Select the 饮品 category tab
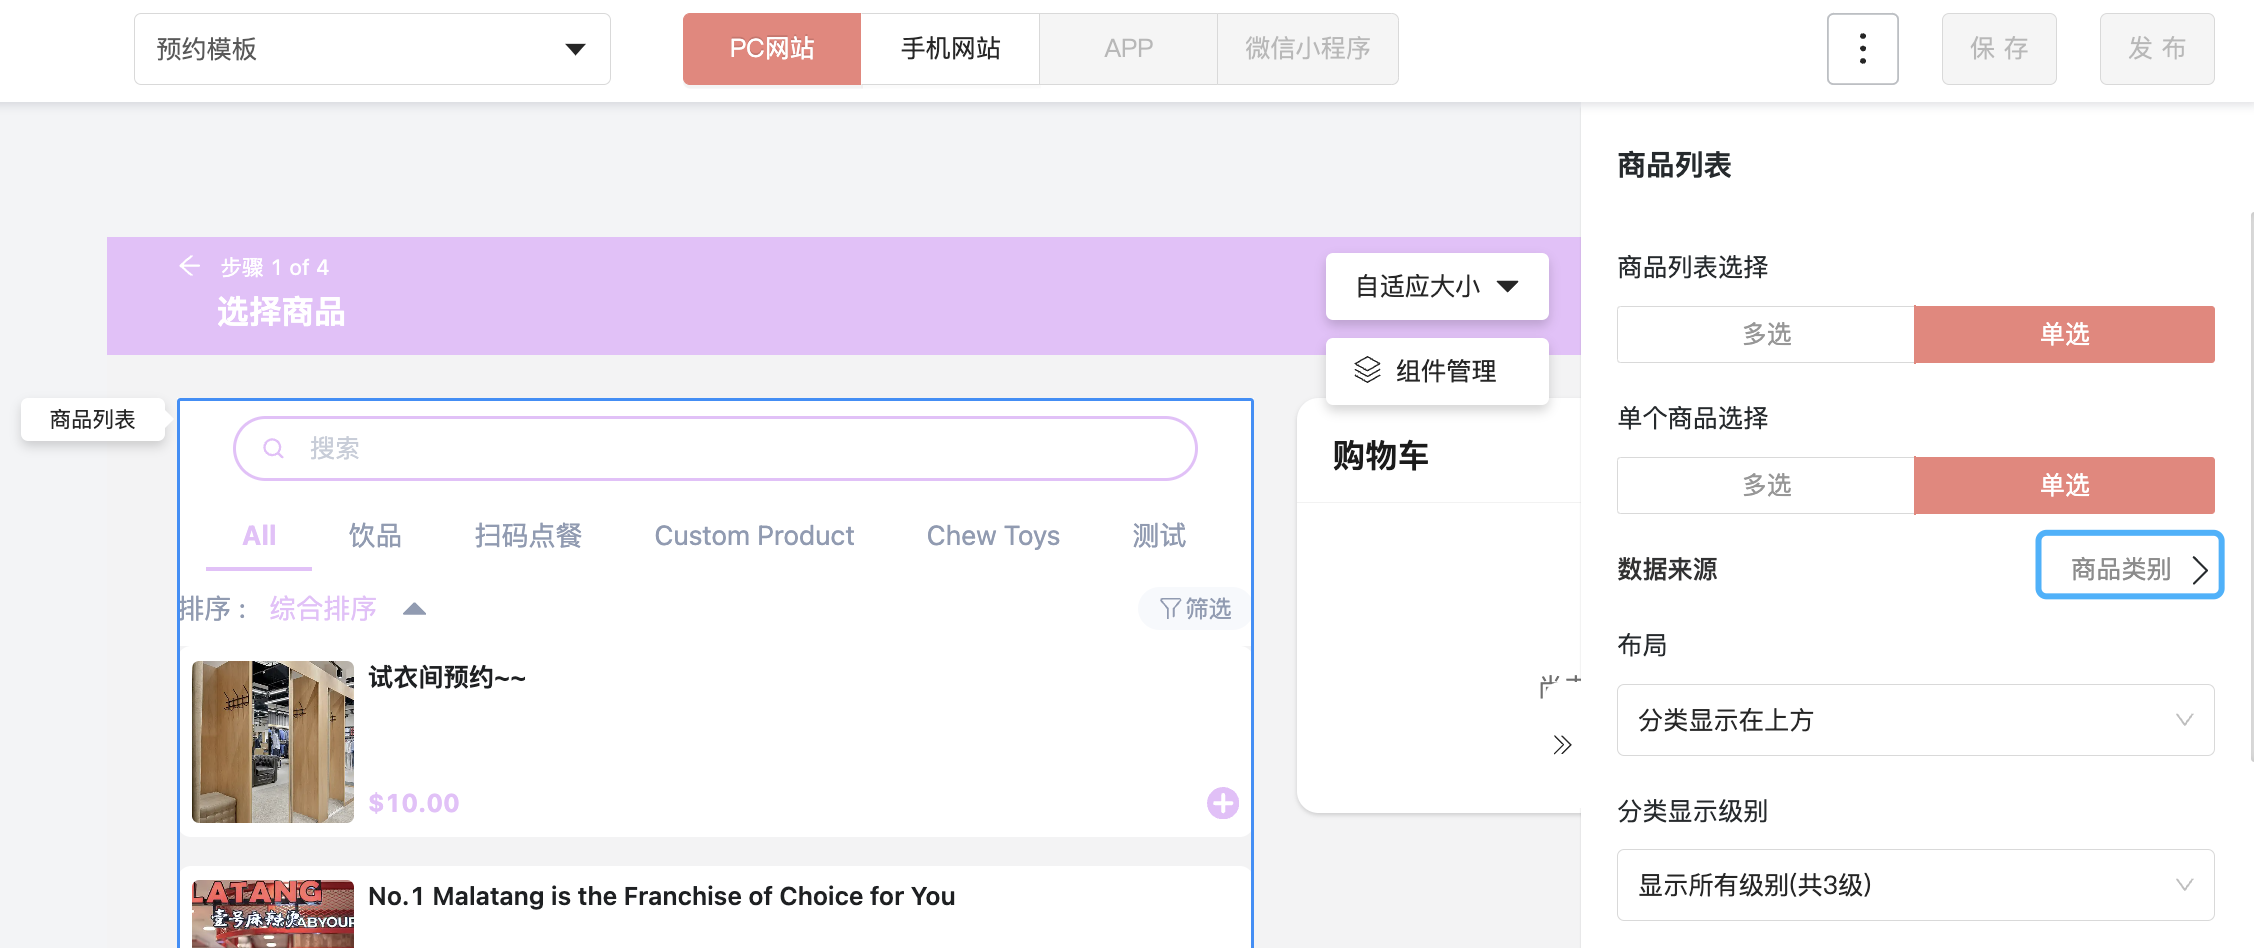The height and width of the screenshot is (948, 2254). tap(375, 536)
